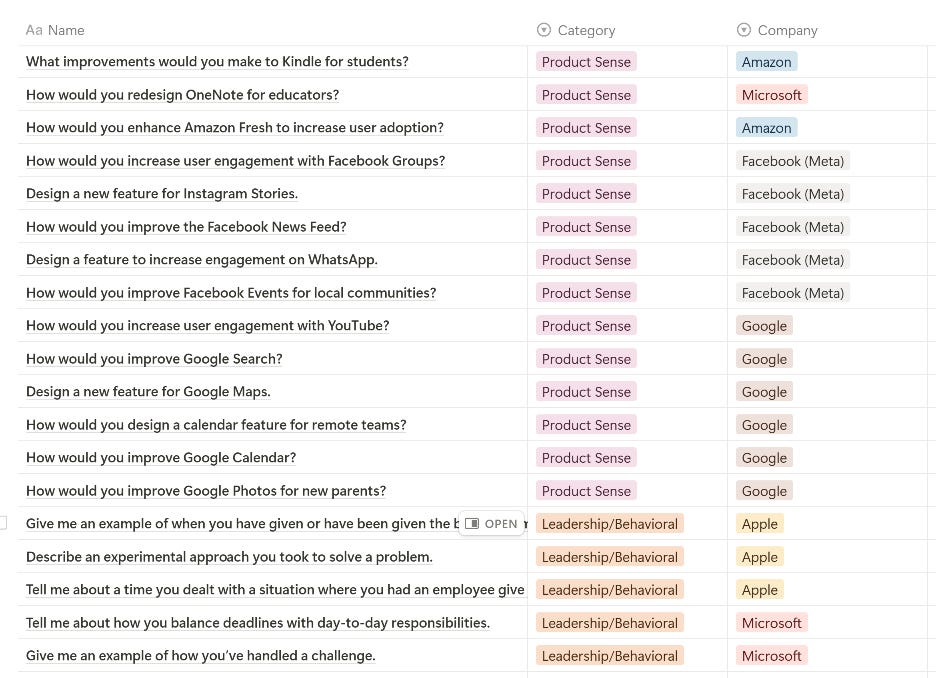Open the OneNote for educators question
The width and height of the screenshot is (936, 678).
(x=182, y=94)
